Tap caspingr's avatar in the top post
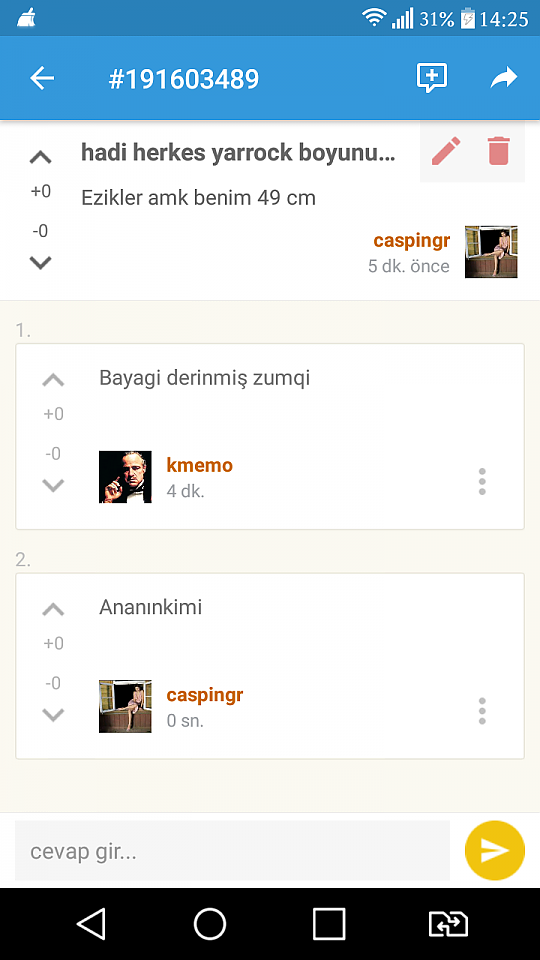The width and height of the screenshot is (540, 960). [491, 252]
